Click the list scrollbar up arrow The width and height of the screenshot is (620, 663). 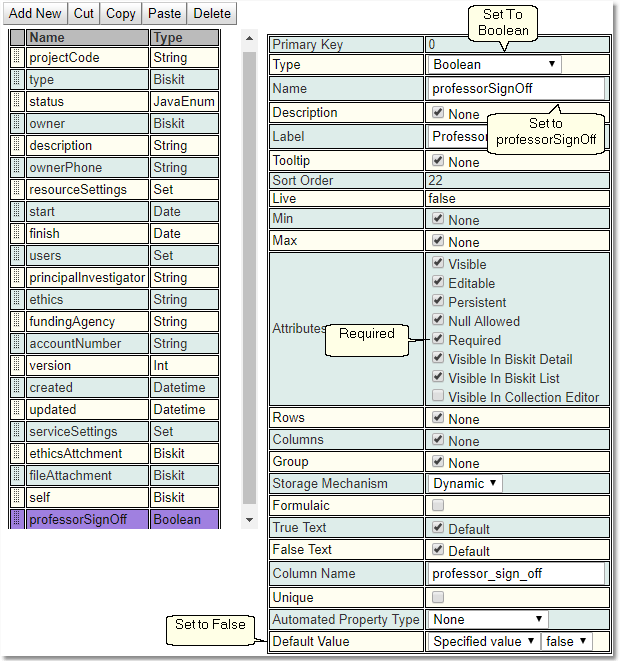click(249, 37)
